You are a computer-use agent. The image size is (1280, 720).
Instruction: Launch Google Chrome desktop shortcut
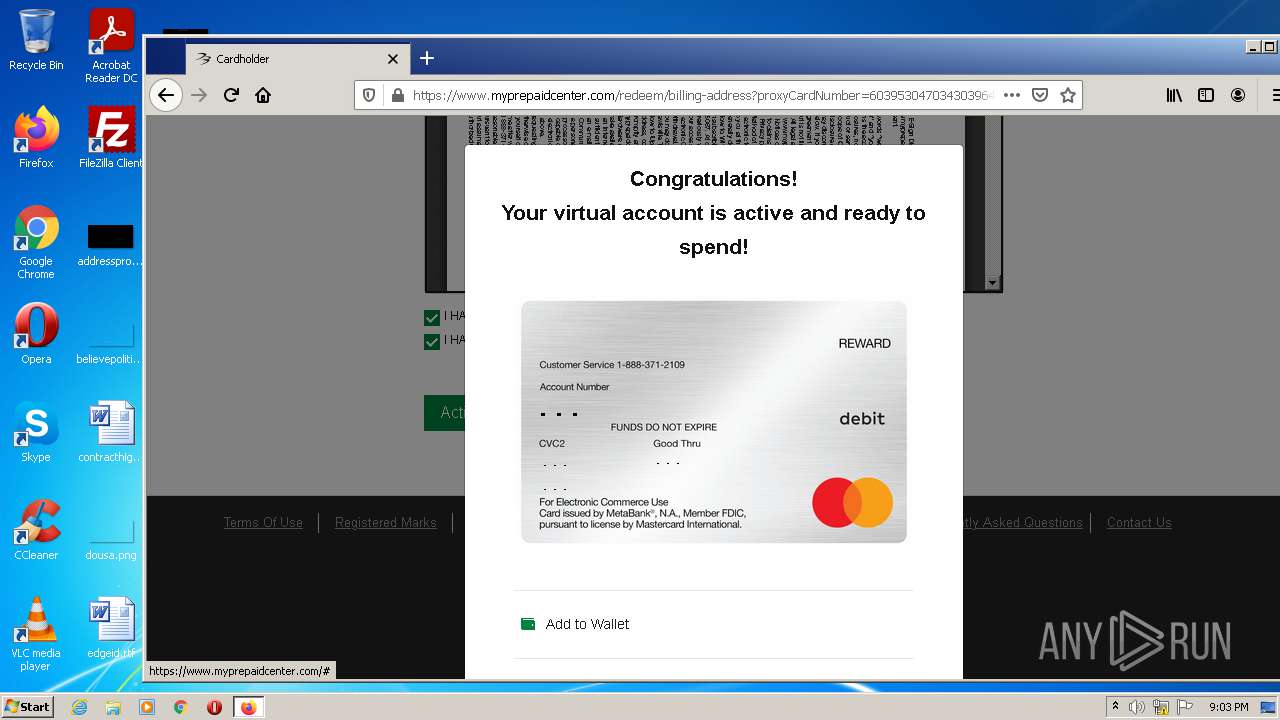tap(36, 242)
